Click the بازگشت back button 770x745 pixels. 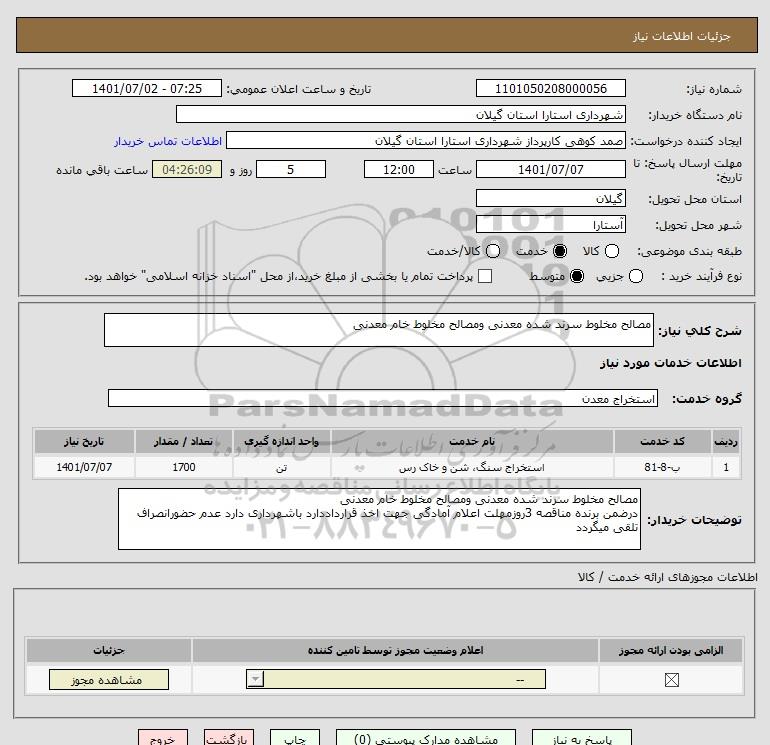pyautogui.click(x=229, y=738)
